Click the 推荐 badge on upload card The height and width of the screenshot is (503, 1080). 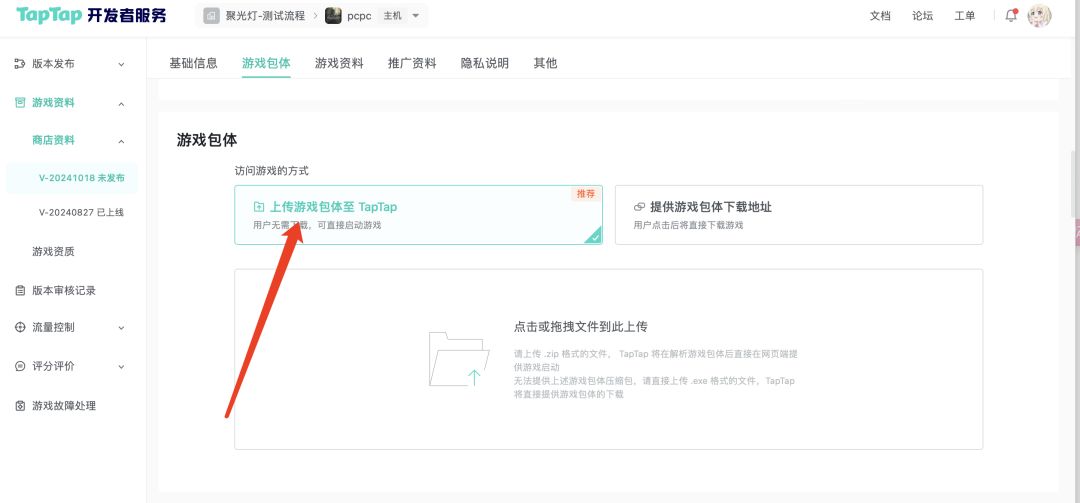pos(585,194)
